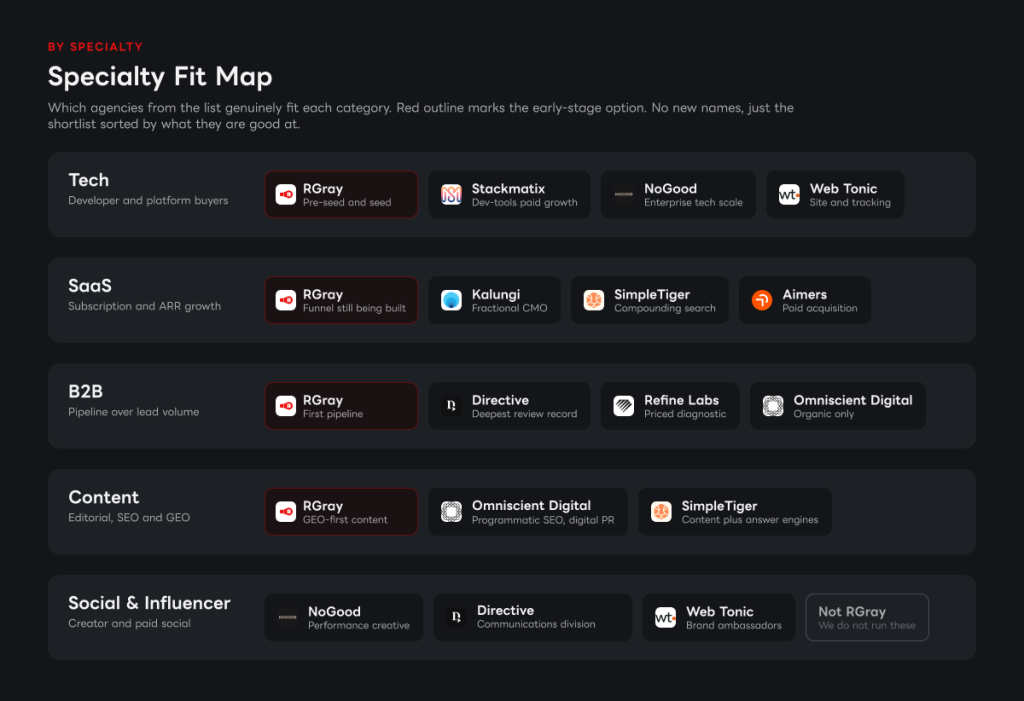Click 'Pre-seed and seed' subtitle text
Viewport: 1024px width, 701px height.
point(347,203)
